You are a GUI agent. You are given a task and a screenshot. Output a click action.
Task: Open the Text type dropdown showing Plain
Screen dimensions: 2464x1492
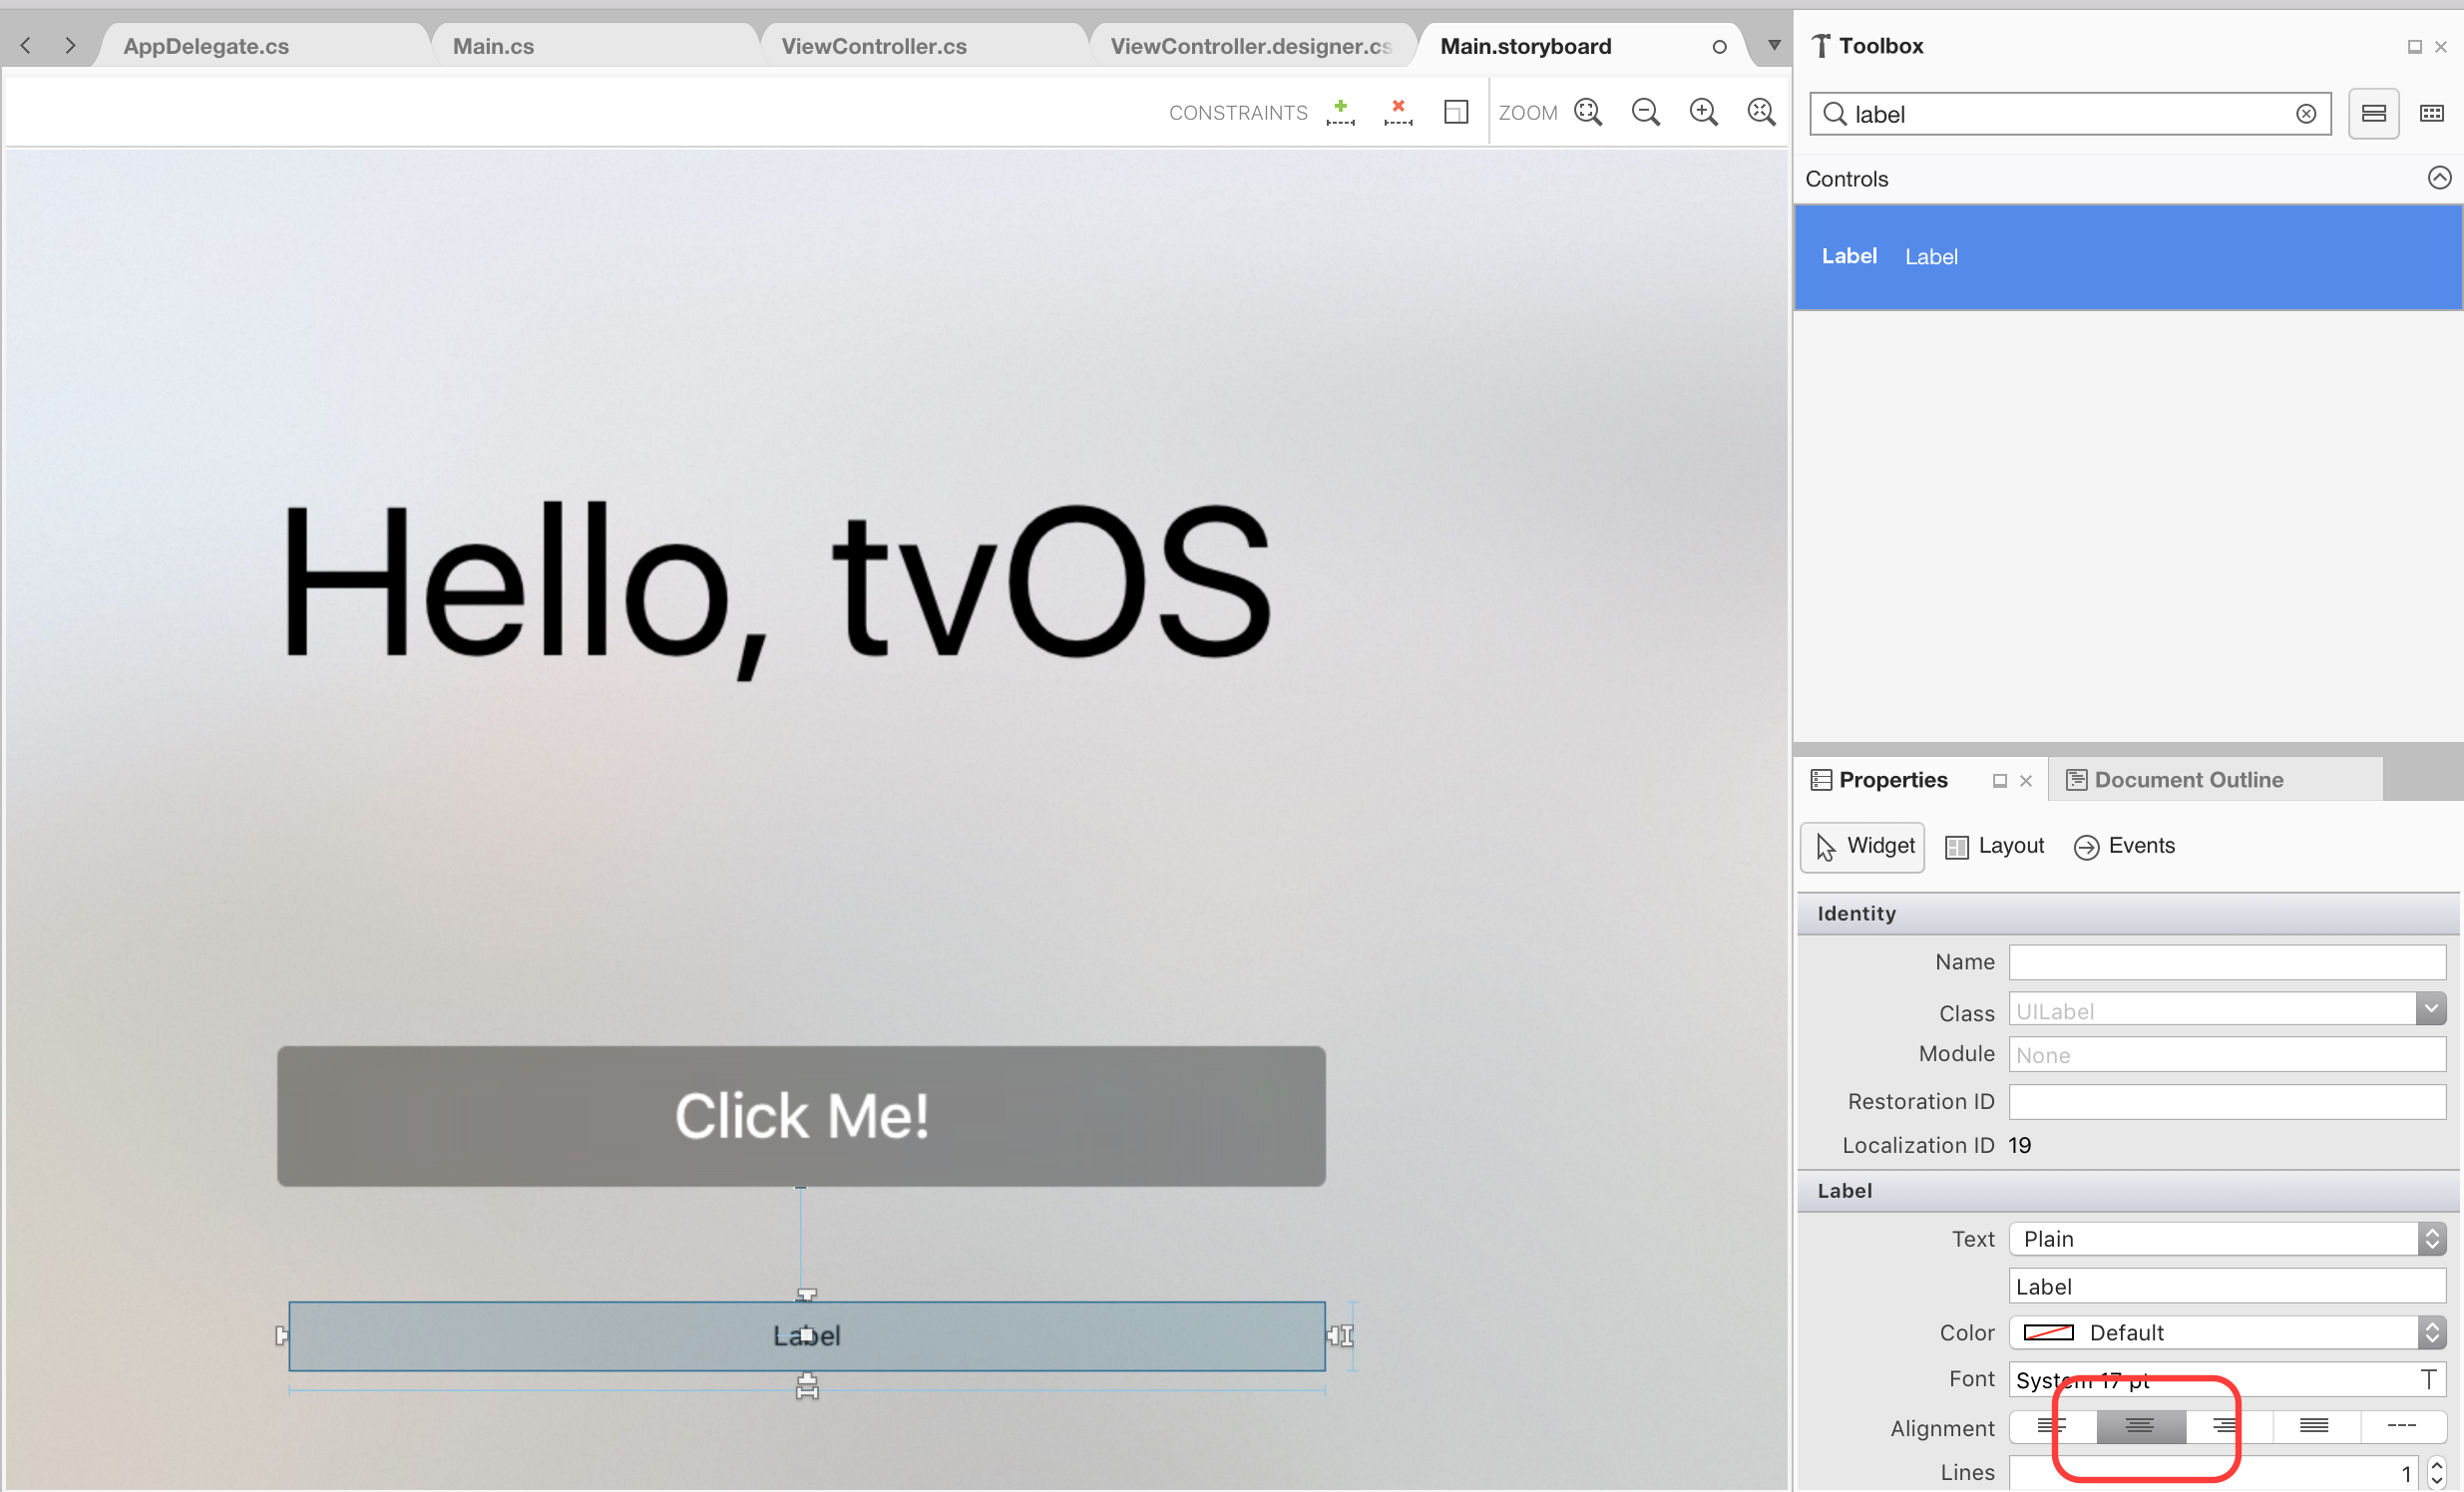click(x=2432, y=1238)
